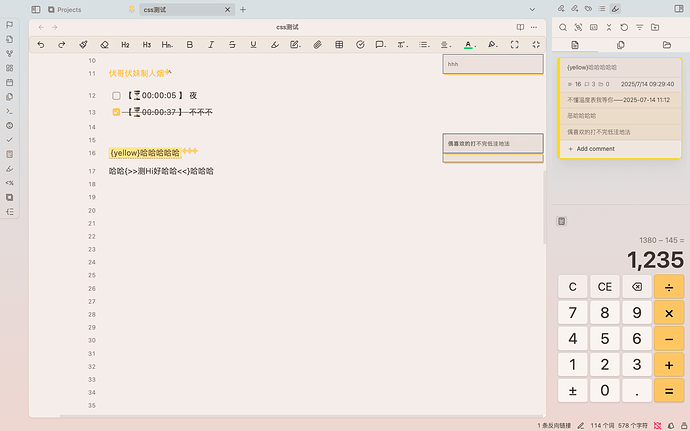The width and height of the screenshot is (690, 431).
Task: Select the format brush tool
Action: pos(83,44)
